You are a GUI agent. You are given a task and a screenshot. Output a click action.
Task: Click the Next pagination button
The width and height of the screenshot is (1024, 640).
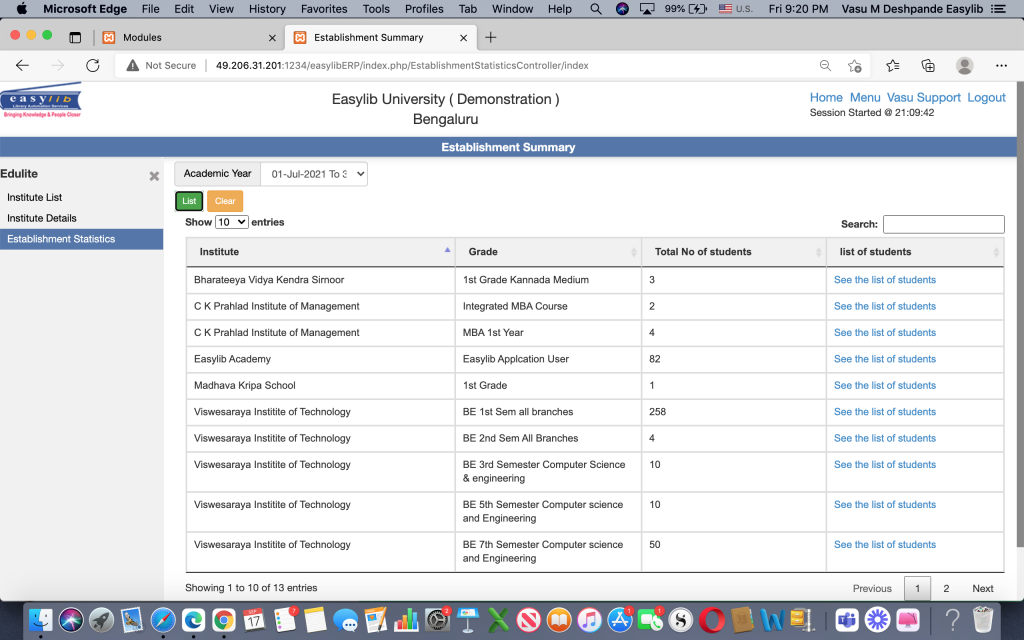tap(983, 588)
